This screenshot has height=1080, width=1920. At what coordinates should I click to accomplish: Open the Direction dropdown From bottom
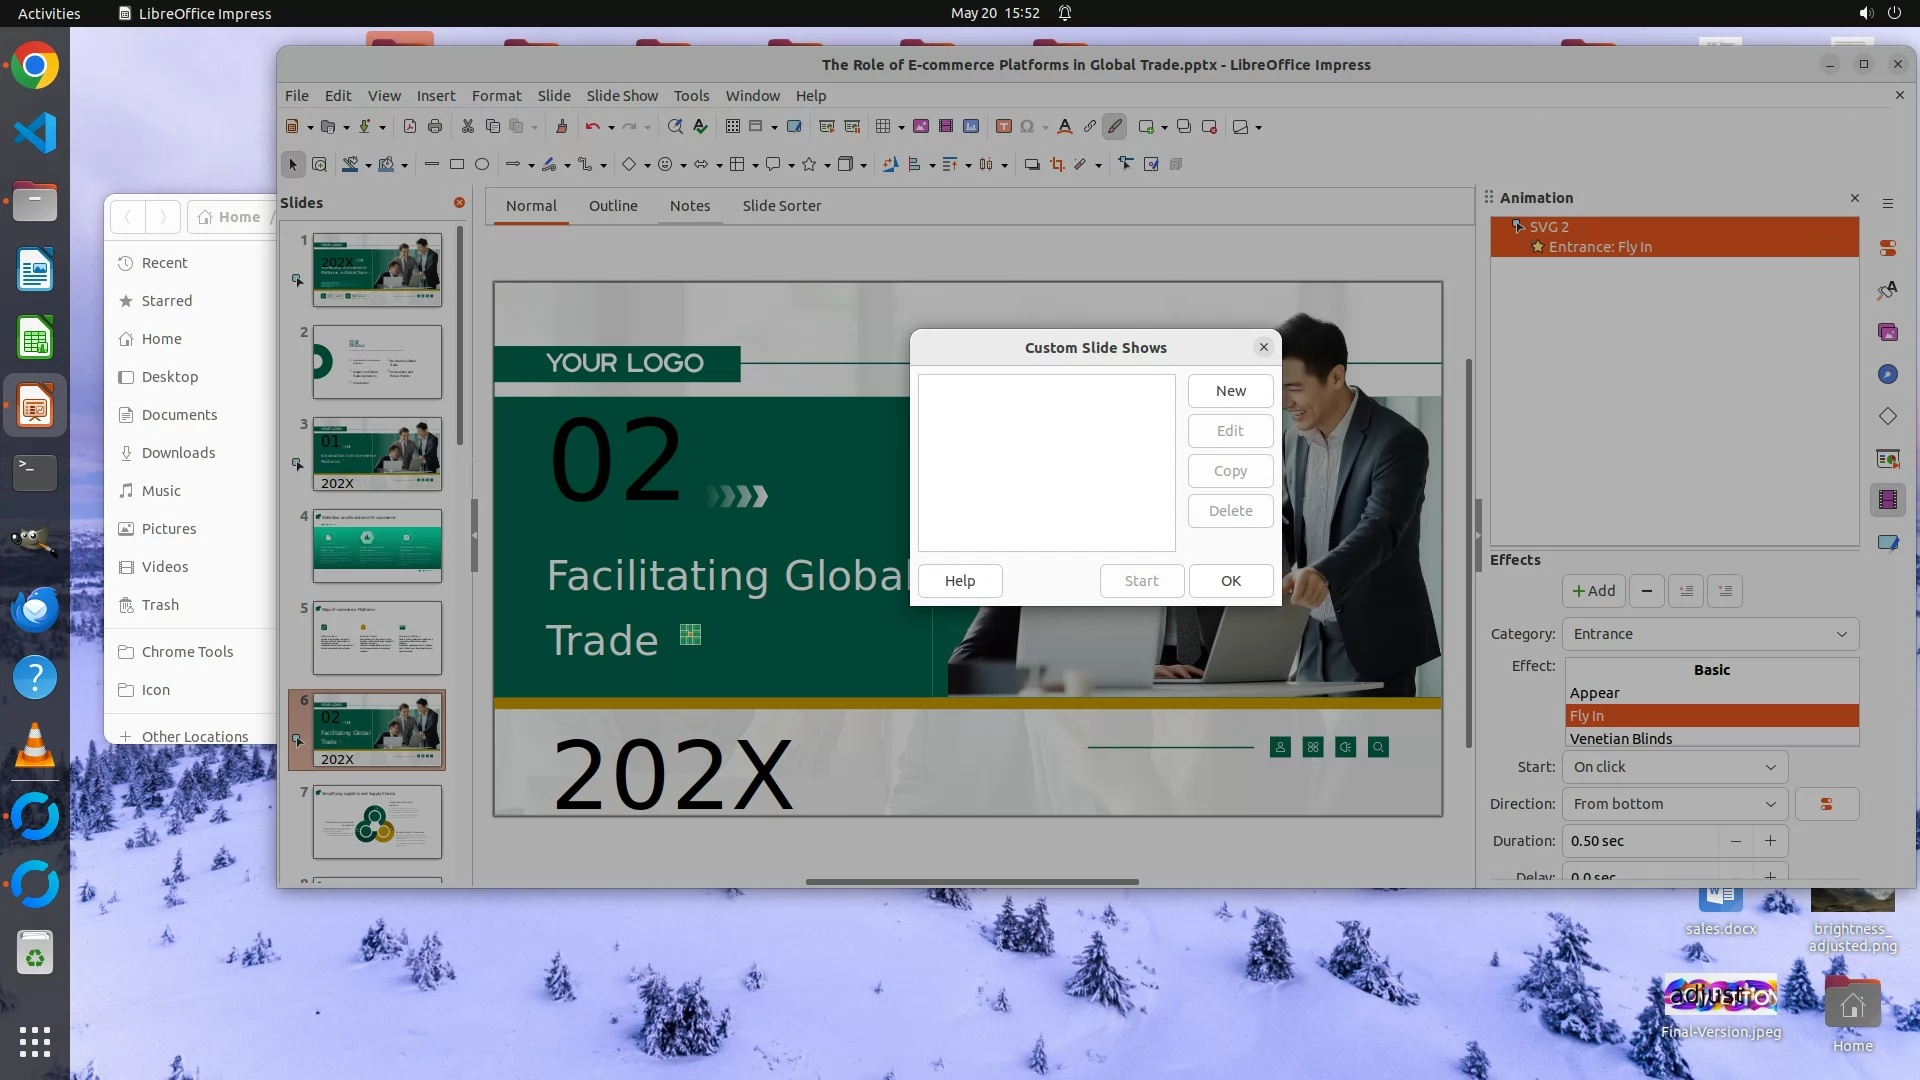(x=1674, y=804)
